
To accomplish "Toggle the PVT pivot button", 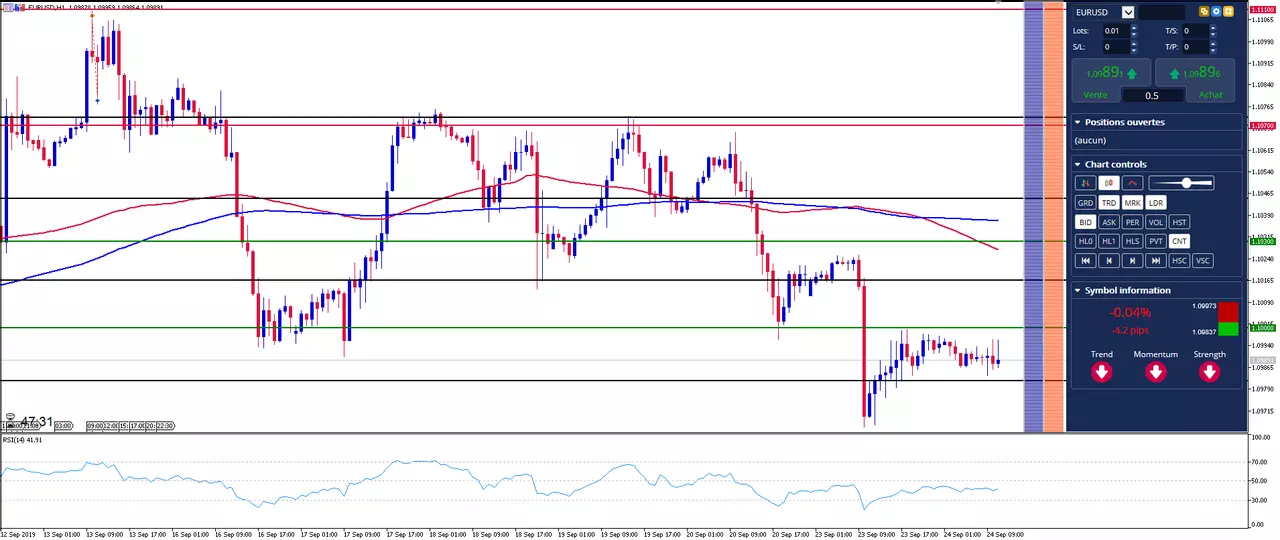I will [1156, 241].
